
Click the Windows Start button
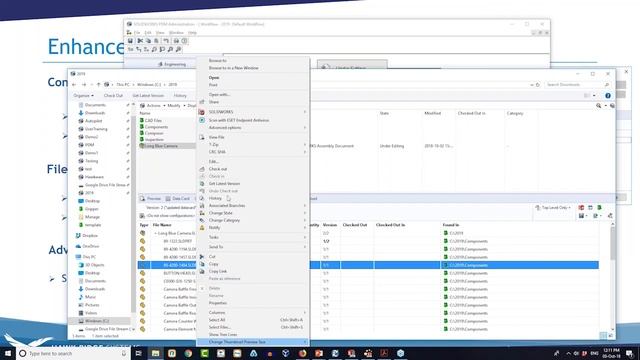tap(8, 353)
